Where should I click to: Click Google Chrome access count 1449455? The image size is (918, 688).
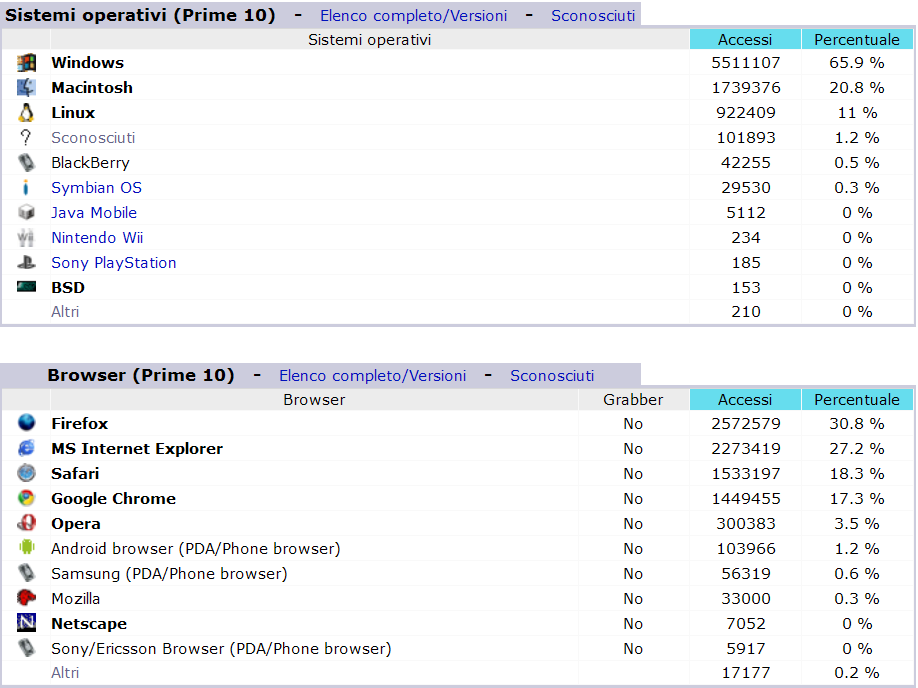(x=746, y=499)
